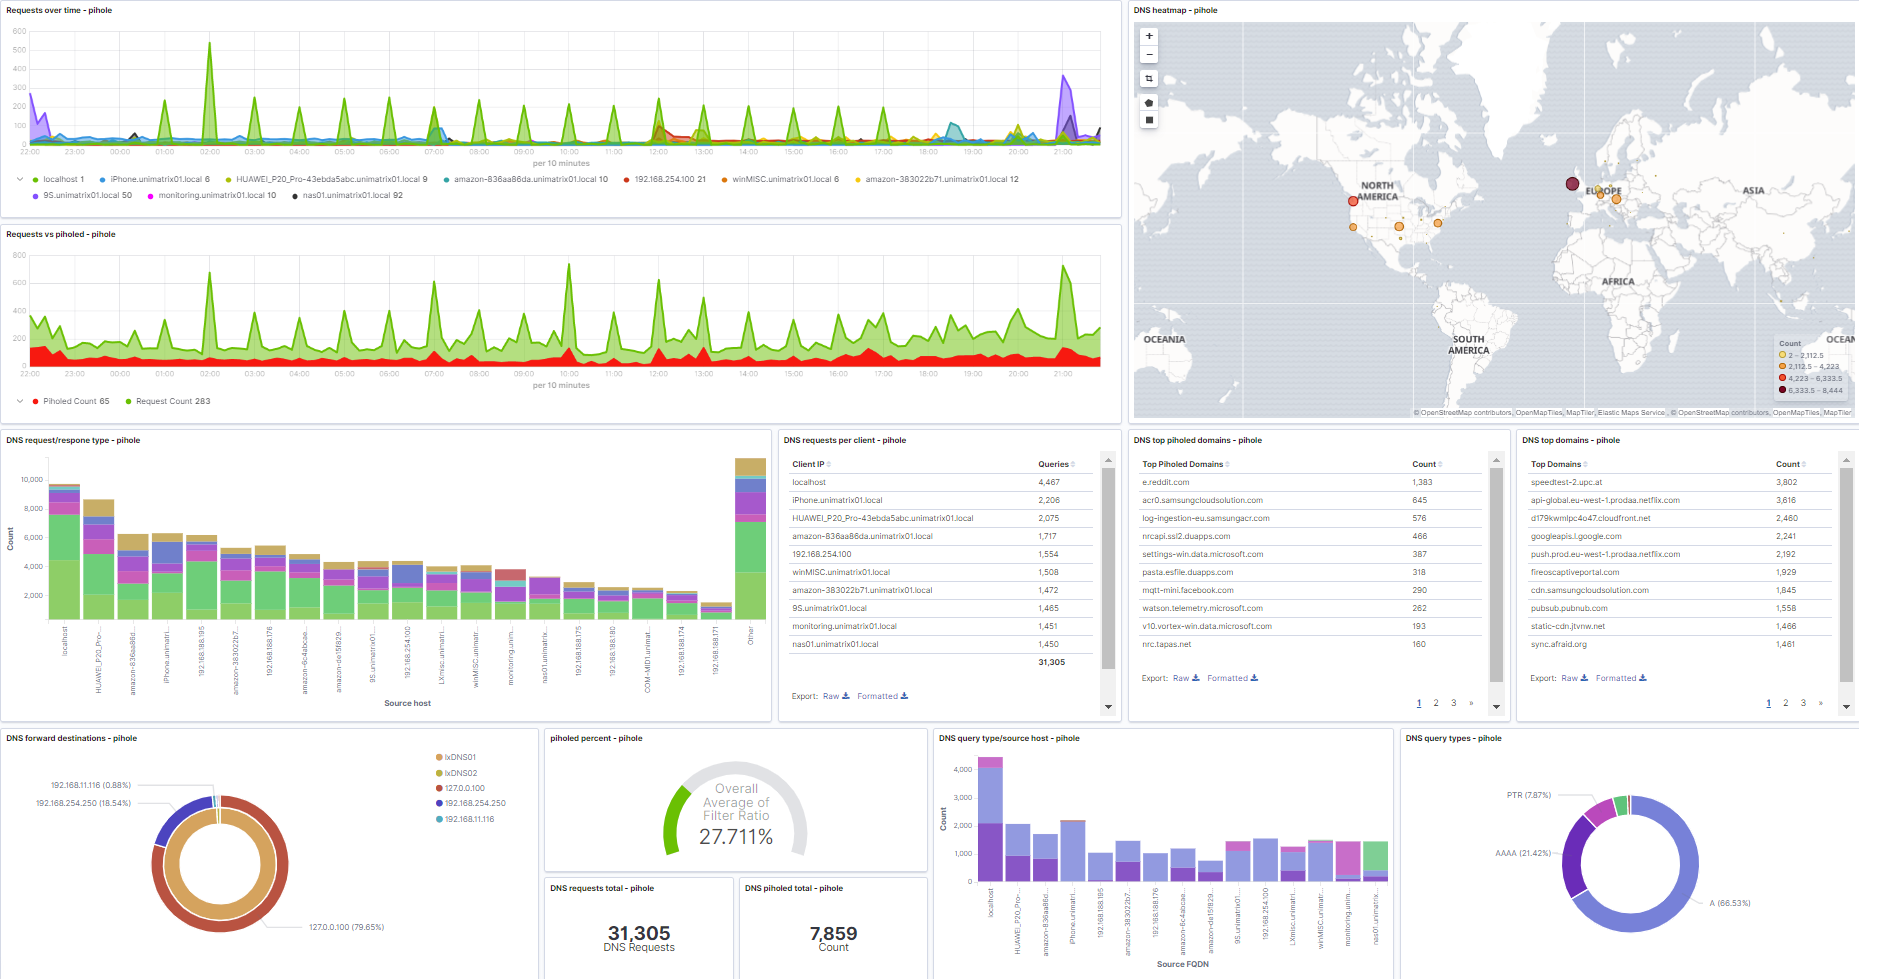Download Raw export of top piholed domains
Viewport: 1884px width, 979px height.
[x=1186, y=678]
